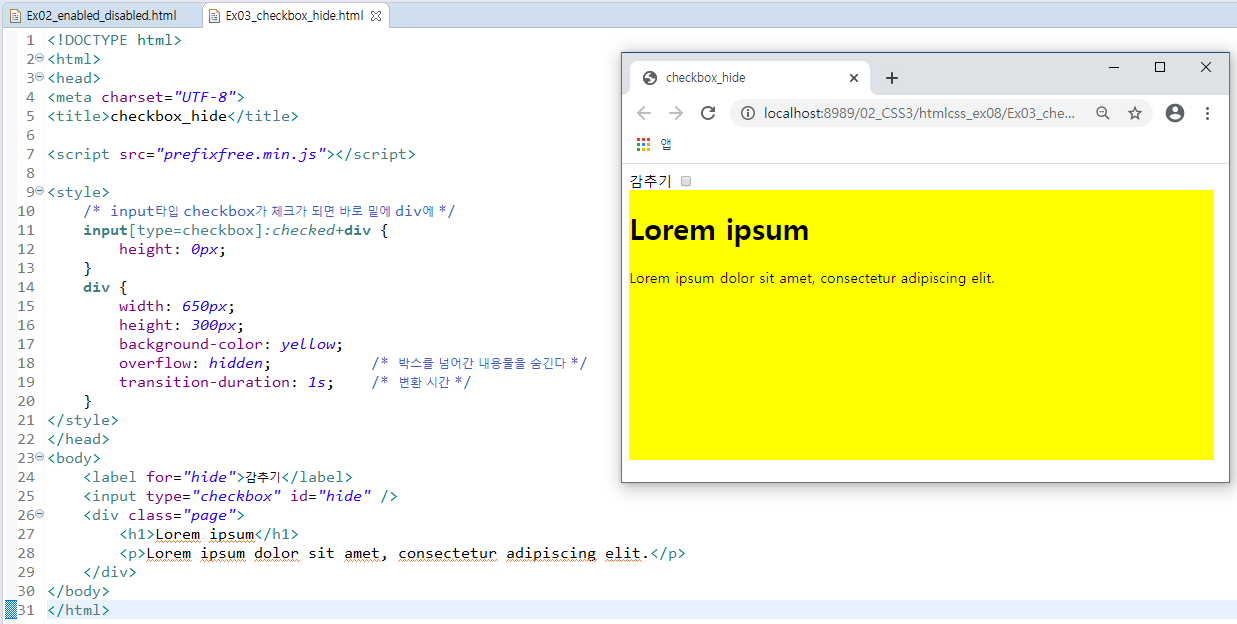Click the 'input[type=checkbox]:checked+div' selector line
Screen dimensions: 1237x624
pyautogui.click(x=235, y=230)
